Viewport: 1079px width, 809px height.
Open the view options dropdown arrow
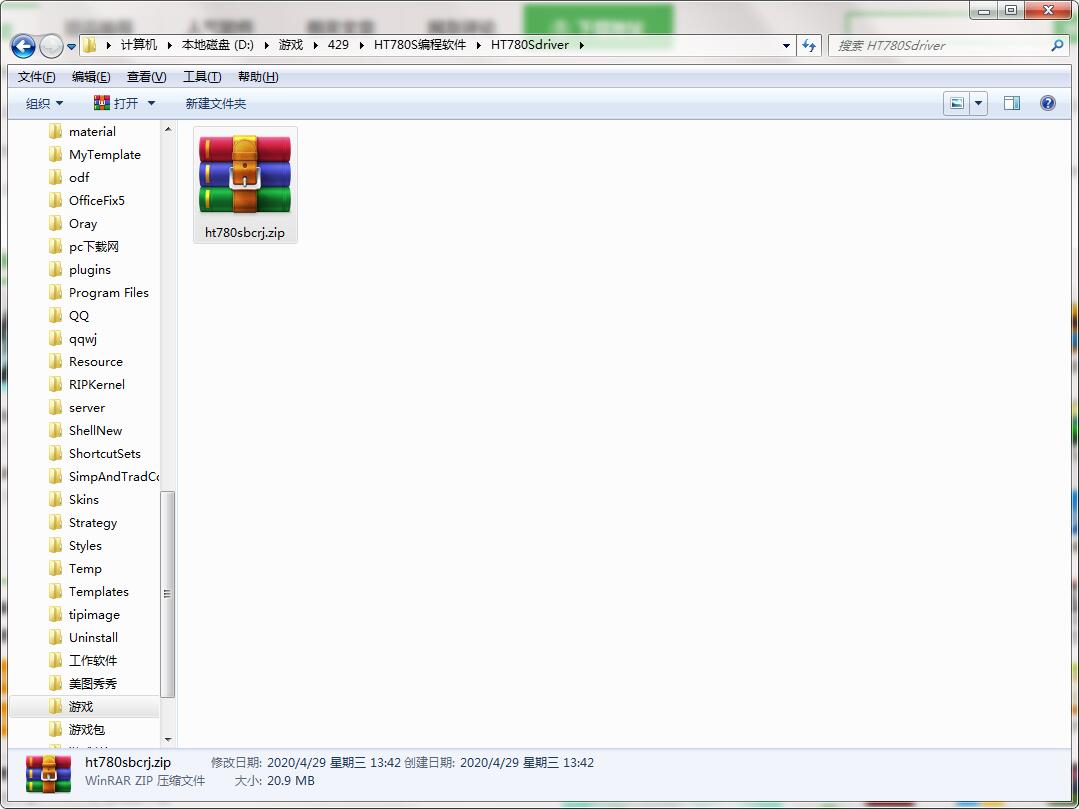point(978,104)
